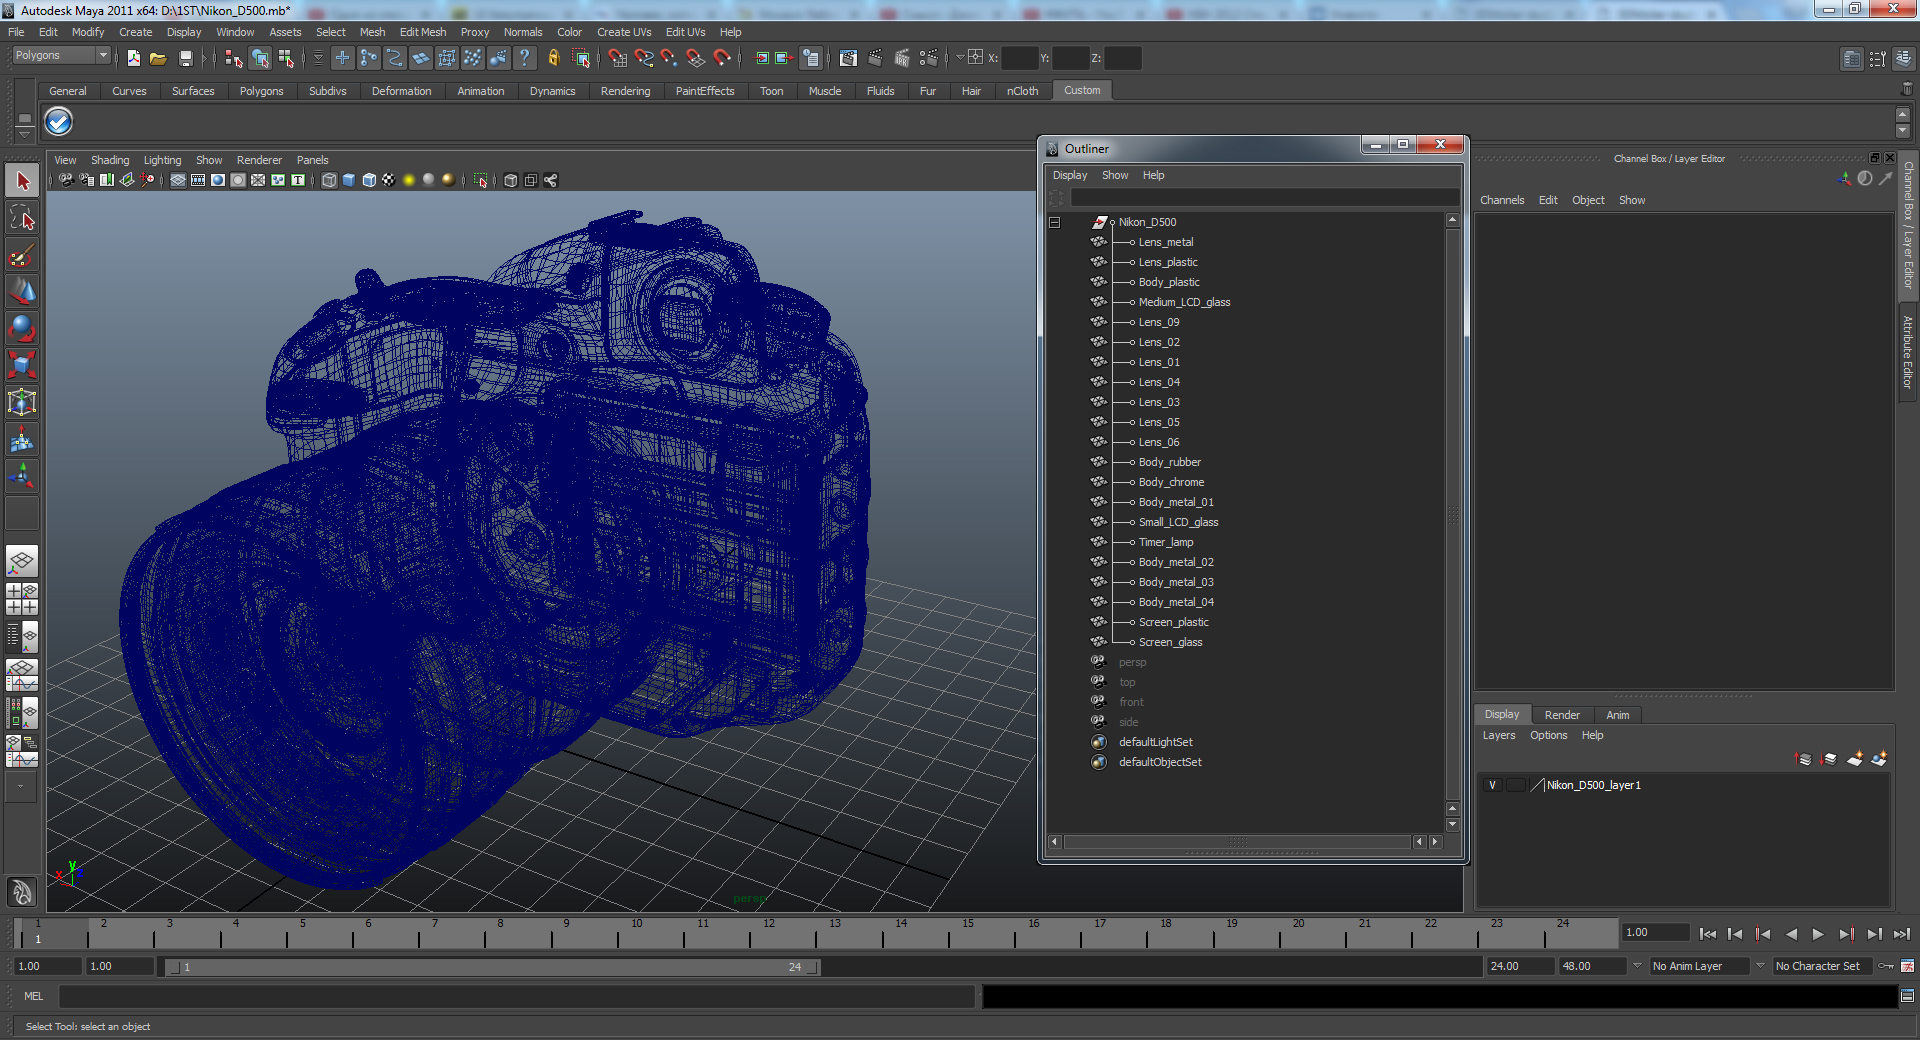Viewport: 1920px width, 1040px height.
Task: Select Lens_metal in the Outliner
Action: 1165,242
